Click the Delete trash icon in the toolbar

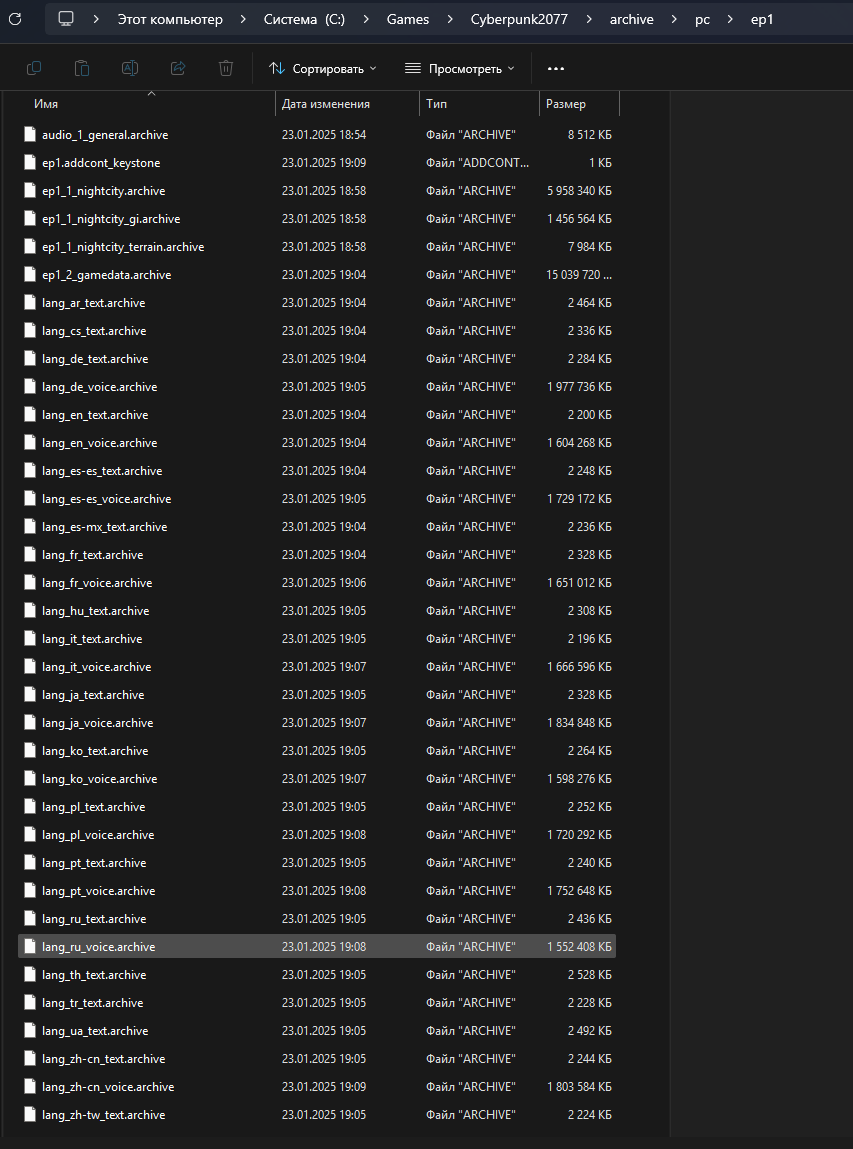226,68
